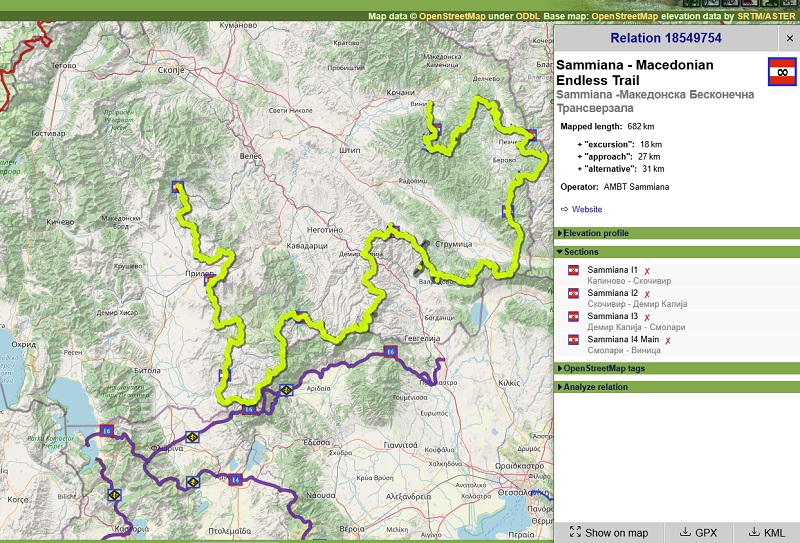
Task: Click the route icon left of Sammiana I4 Main
Action: (575, 340)
